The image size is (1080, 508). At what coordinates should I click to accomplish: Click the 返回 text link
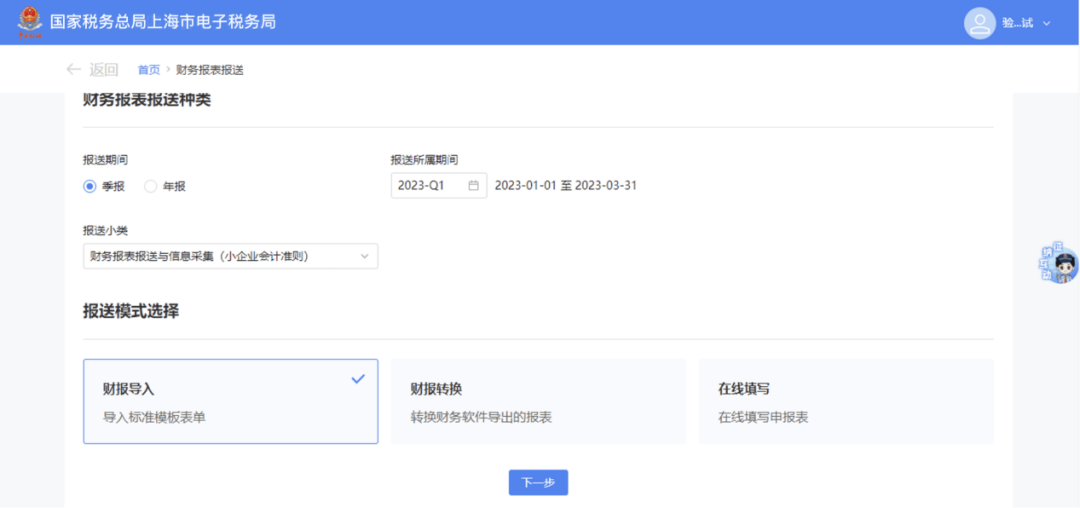click(x=104, y=69)
